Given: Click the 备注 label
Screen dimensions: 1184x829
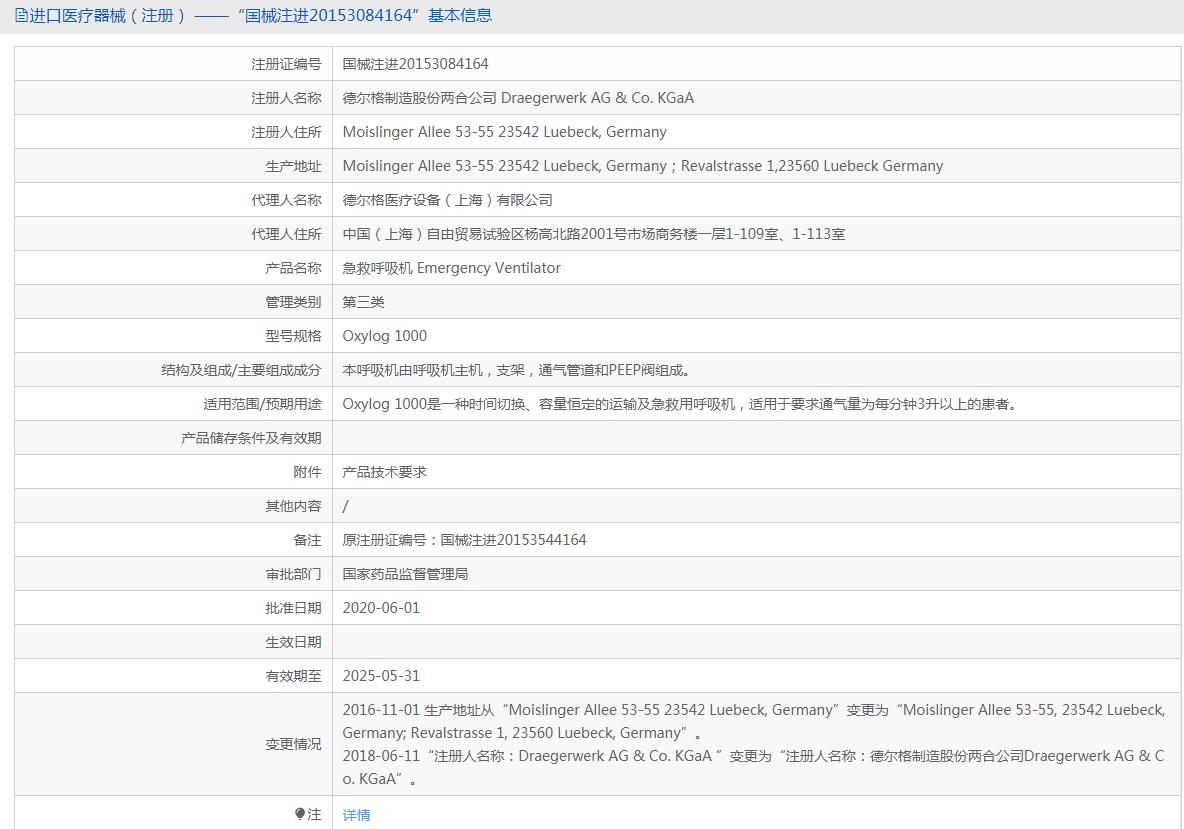Looking at the screenshot, I should (307, 540).
